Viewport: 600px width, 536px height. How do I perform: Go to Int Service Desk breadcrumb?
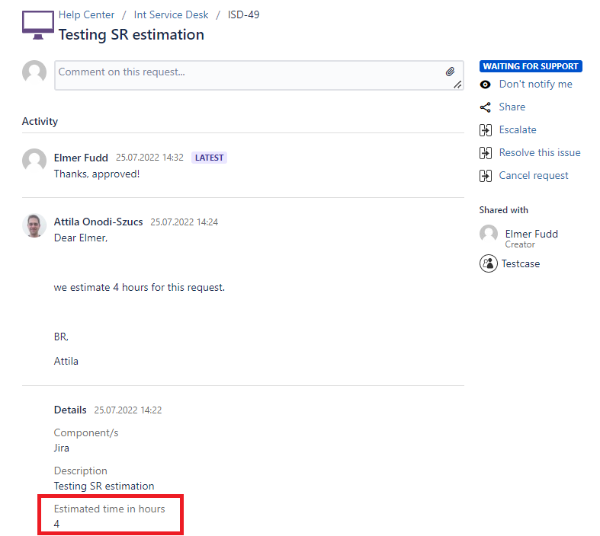171,15
